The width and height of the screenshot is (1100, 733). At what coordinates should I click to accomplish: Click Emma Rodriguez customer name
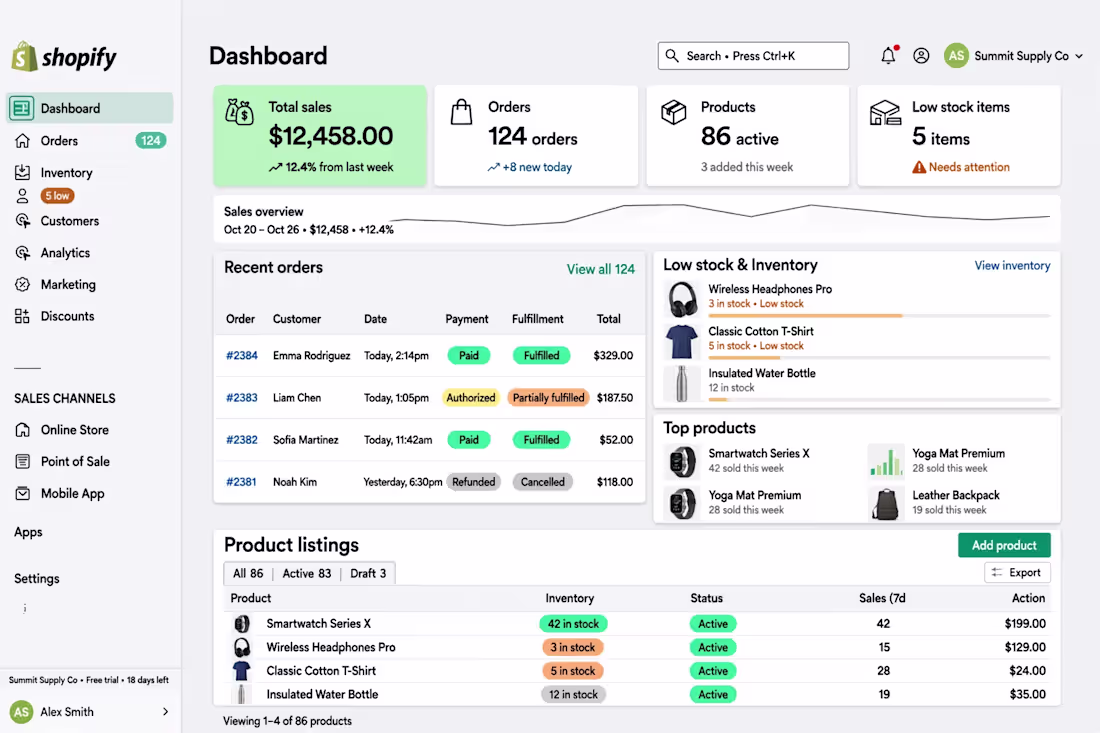tap(311, 356)
